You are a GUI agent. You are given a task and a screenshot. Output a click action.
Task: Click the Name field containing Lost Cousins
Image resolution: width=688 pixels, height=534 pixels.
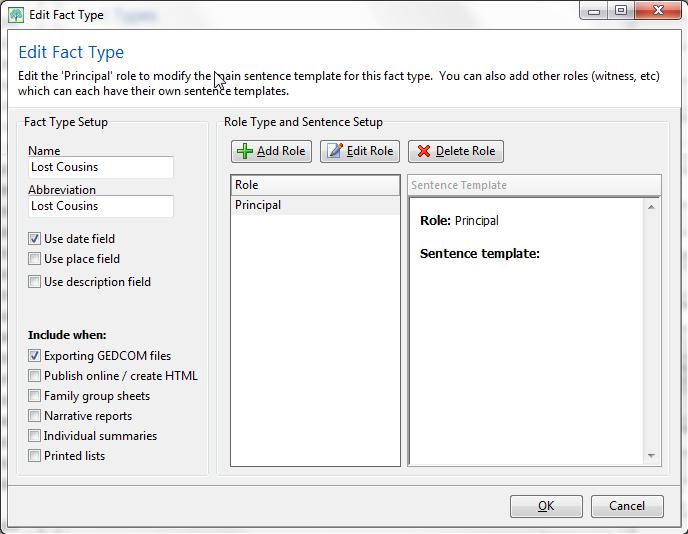pos(101,167)
